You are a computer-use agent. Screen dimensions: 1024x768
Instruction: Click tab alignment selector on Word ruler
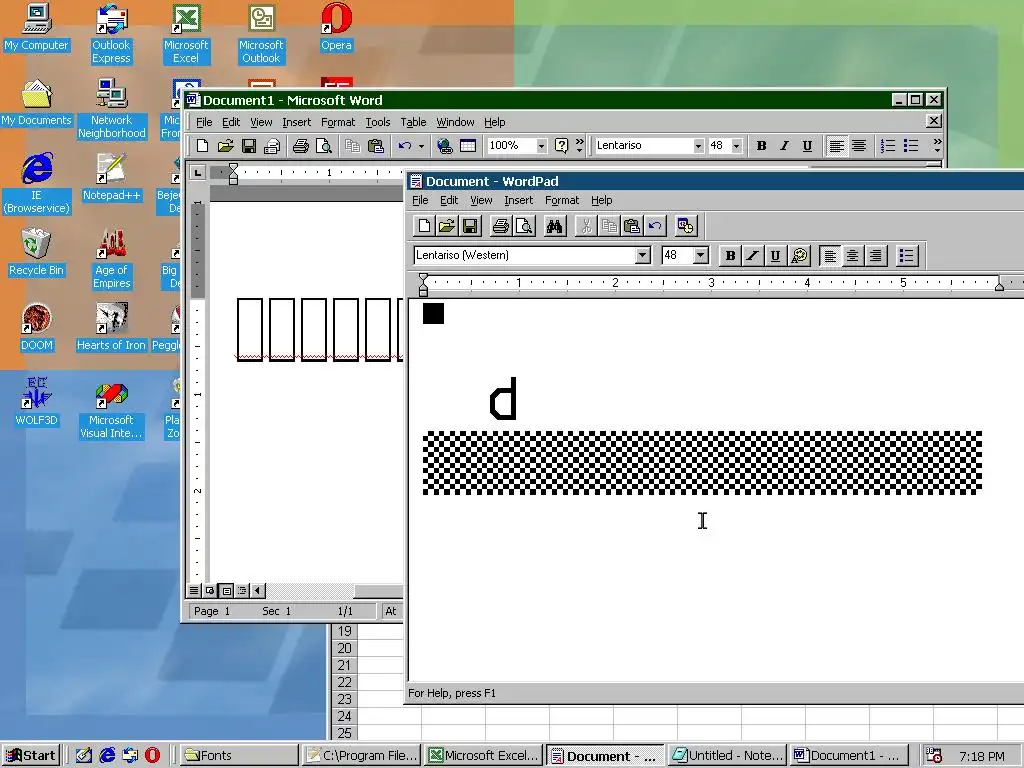click(x=197, y=172)
